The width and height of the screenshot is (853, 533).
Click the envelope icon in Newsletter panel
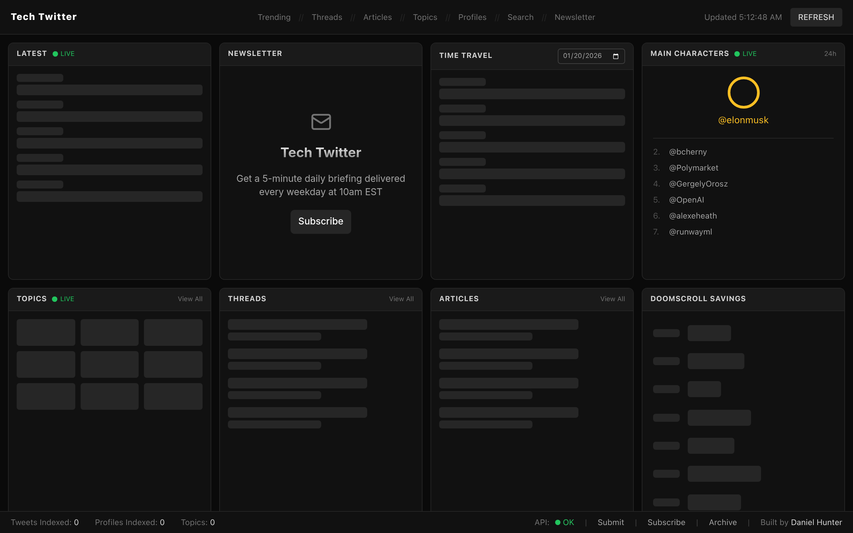pos(320,122)
